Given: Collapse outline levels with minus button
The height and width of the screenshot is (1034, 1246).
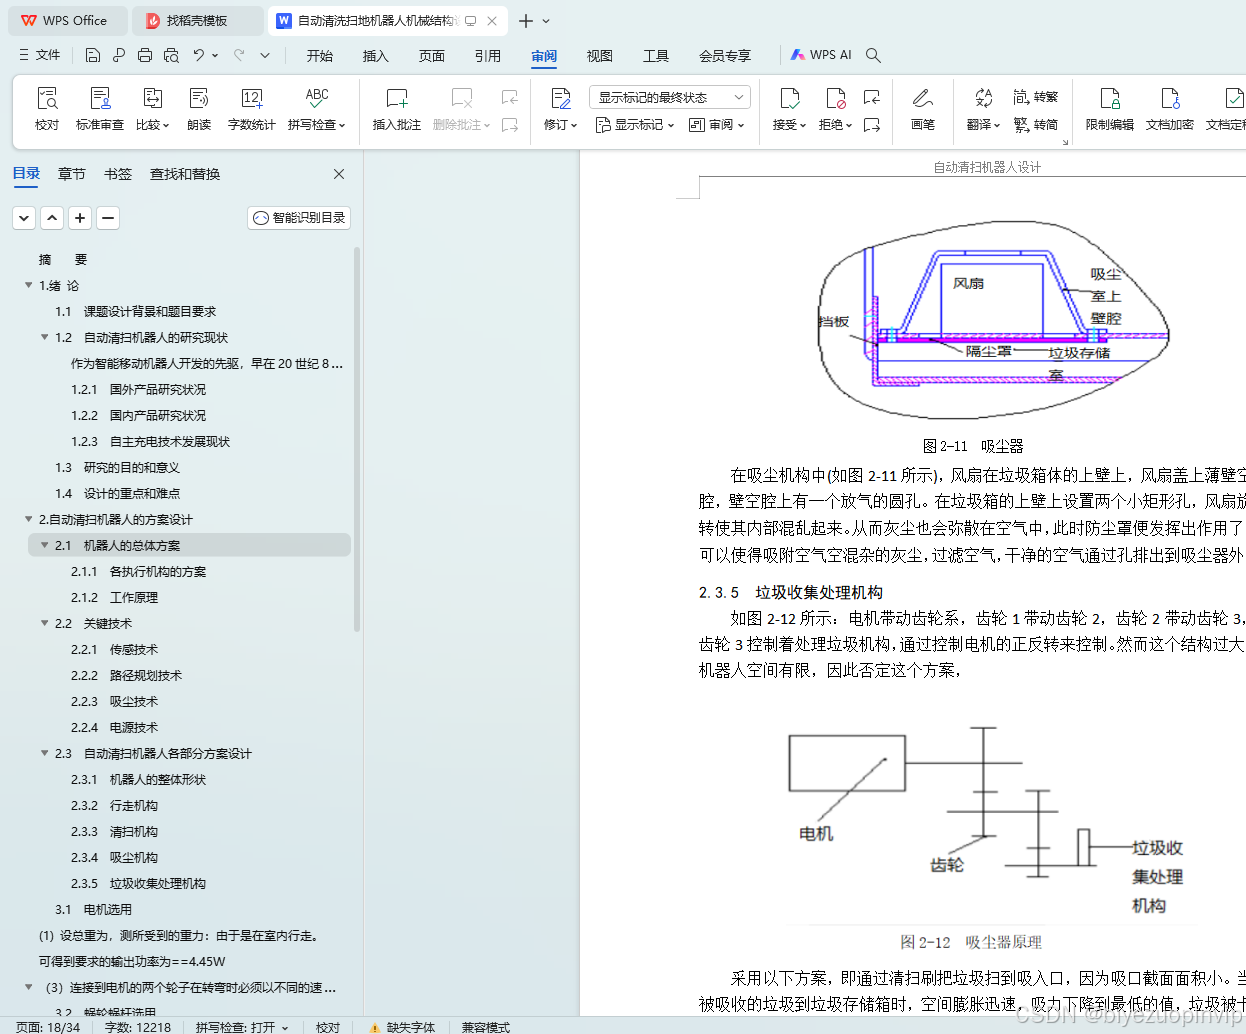Looking at the screenshot, I should [x=108, y=218].
